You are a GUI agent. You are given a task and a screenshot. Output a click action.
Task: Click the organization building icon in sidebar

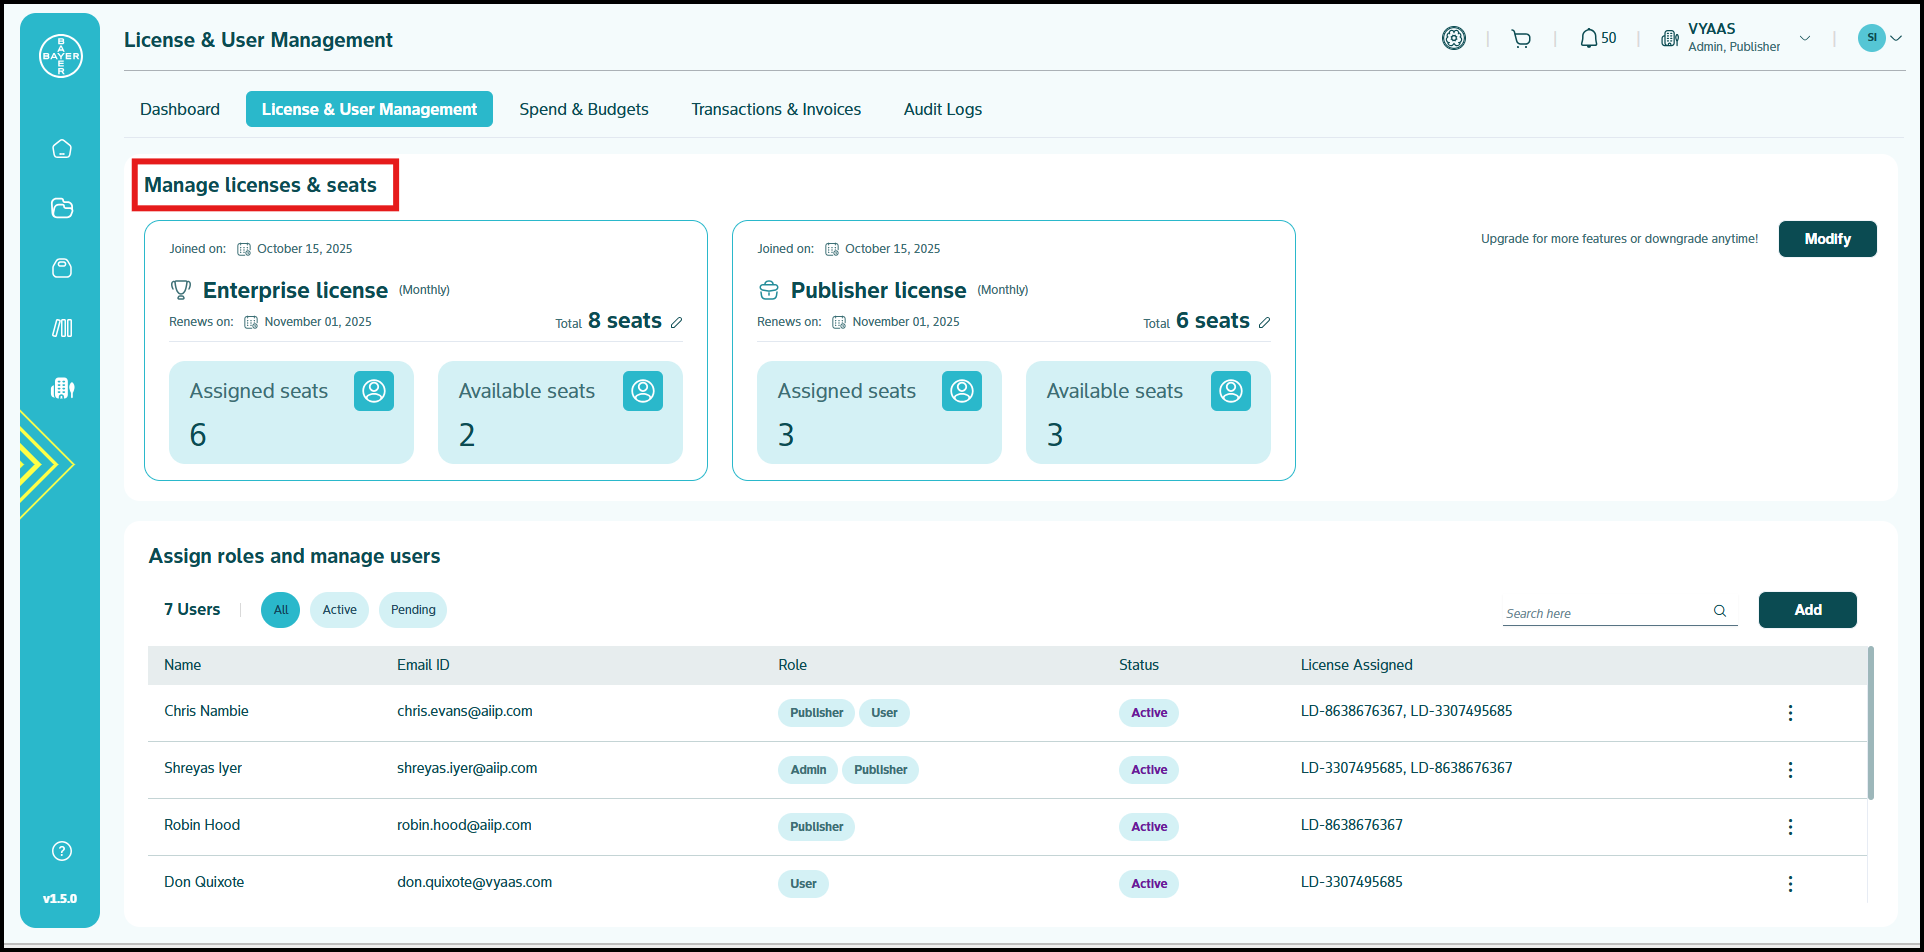(62, 388)
